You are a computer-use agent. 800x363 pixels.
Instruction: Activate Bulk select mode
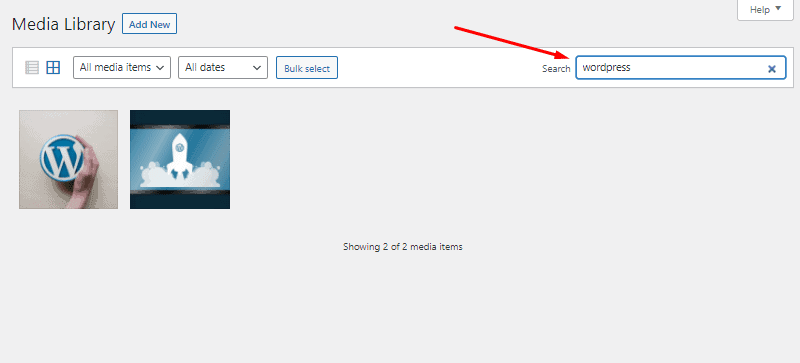pos(307,68)
